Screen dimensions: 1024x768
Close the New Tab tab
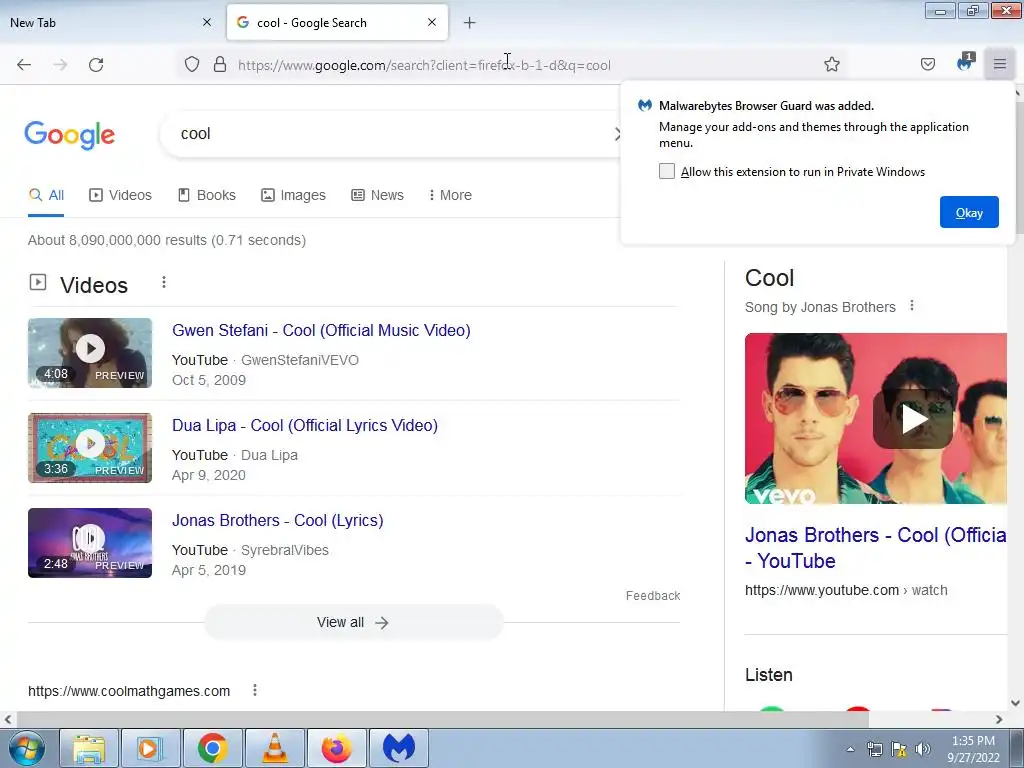coord(207,22)
